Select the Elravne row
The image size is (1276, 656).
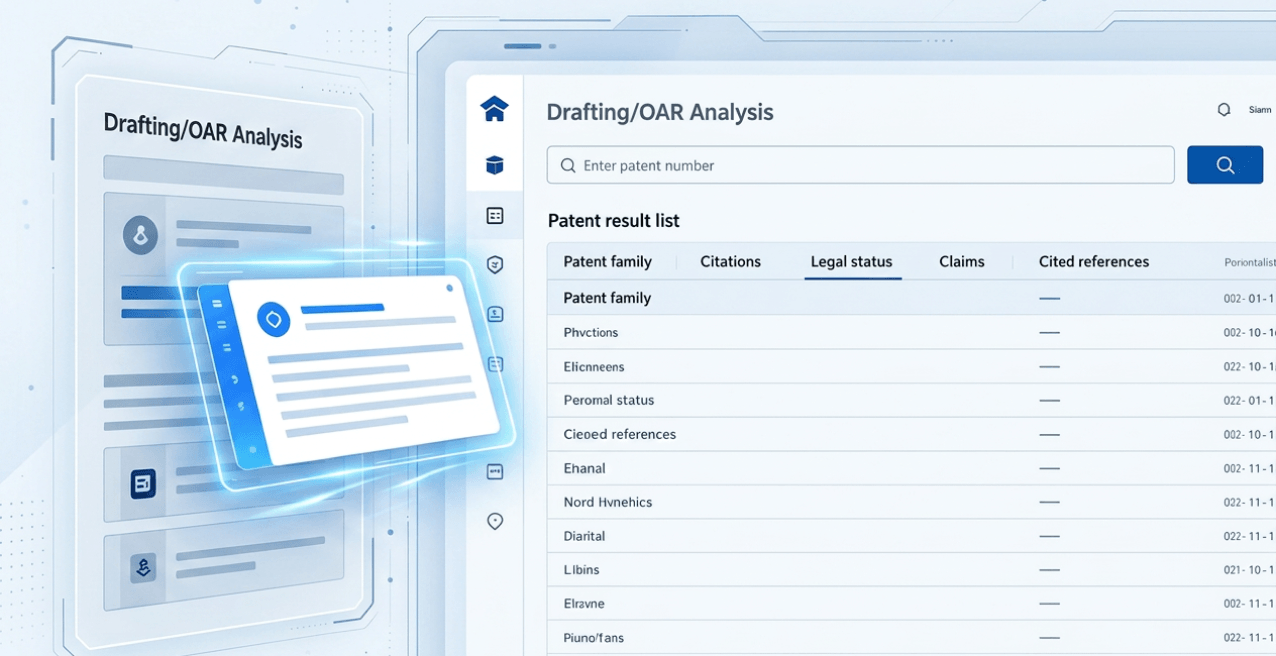[x=911, y=604]
